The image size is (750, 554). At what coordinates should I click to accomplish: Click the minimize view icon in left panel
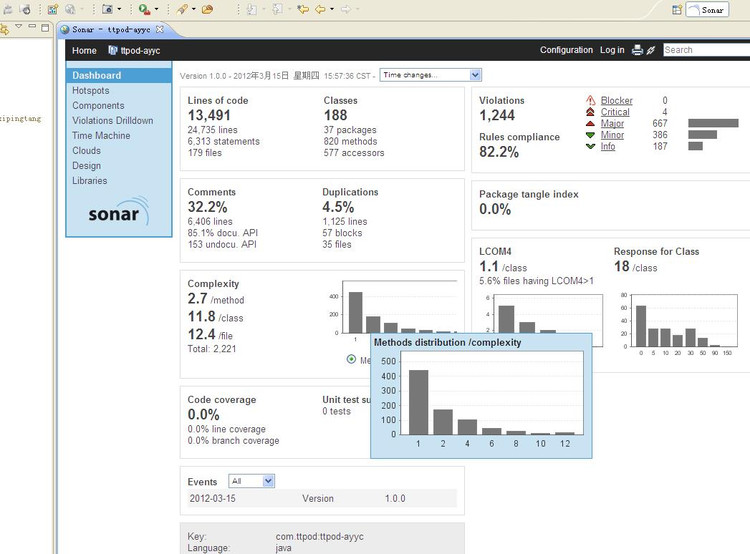(x=32, y=26)
